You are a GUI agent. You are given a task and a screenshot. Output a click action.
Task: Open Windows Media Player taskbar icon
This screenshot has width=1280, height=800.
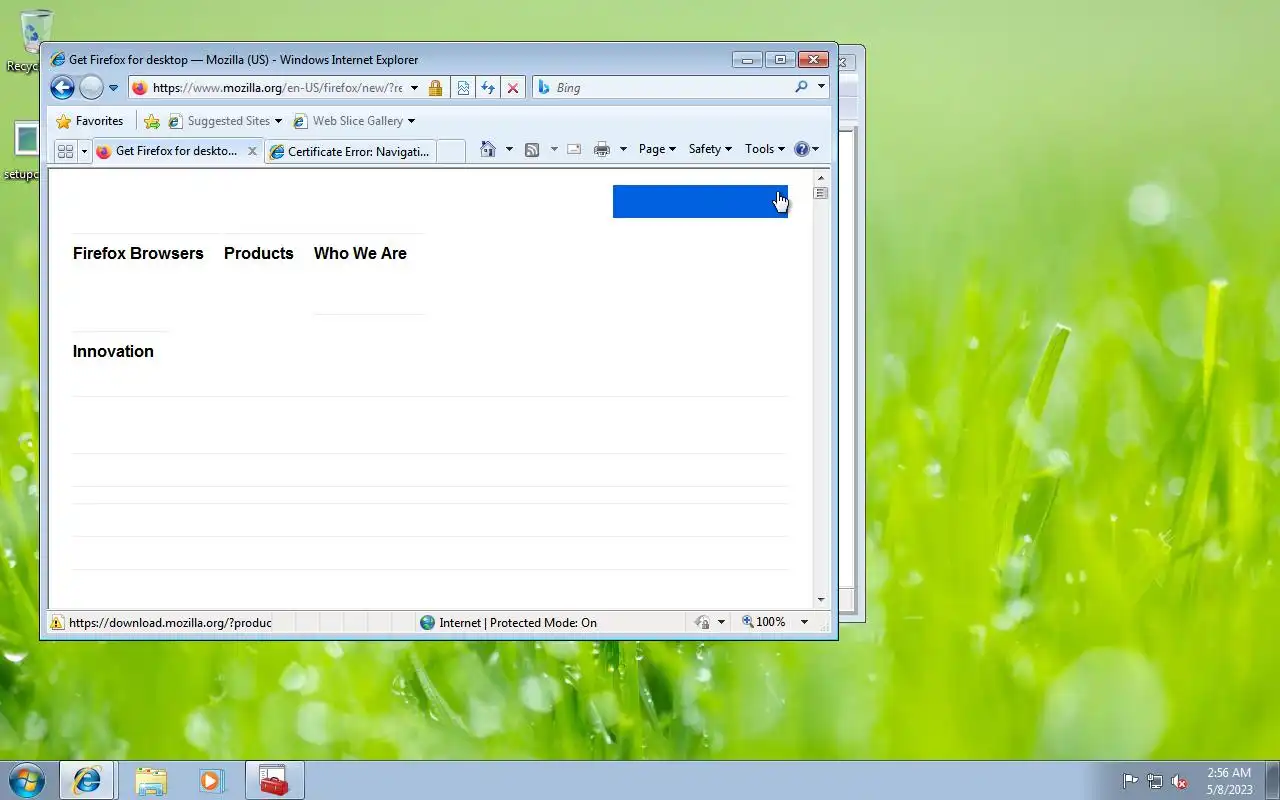211,780
